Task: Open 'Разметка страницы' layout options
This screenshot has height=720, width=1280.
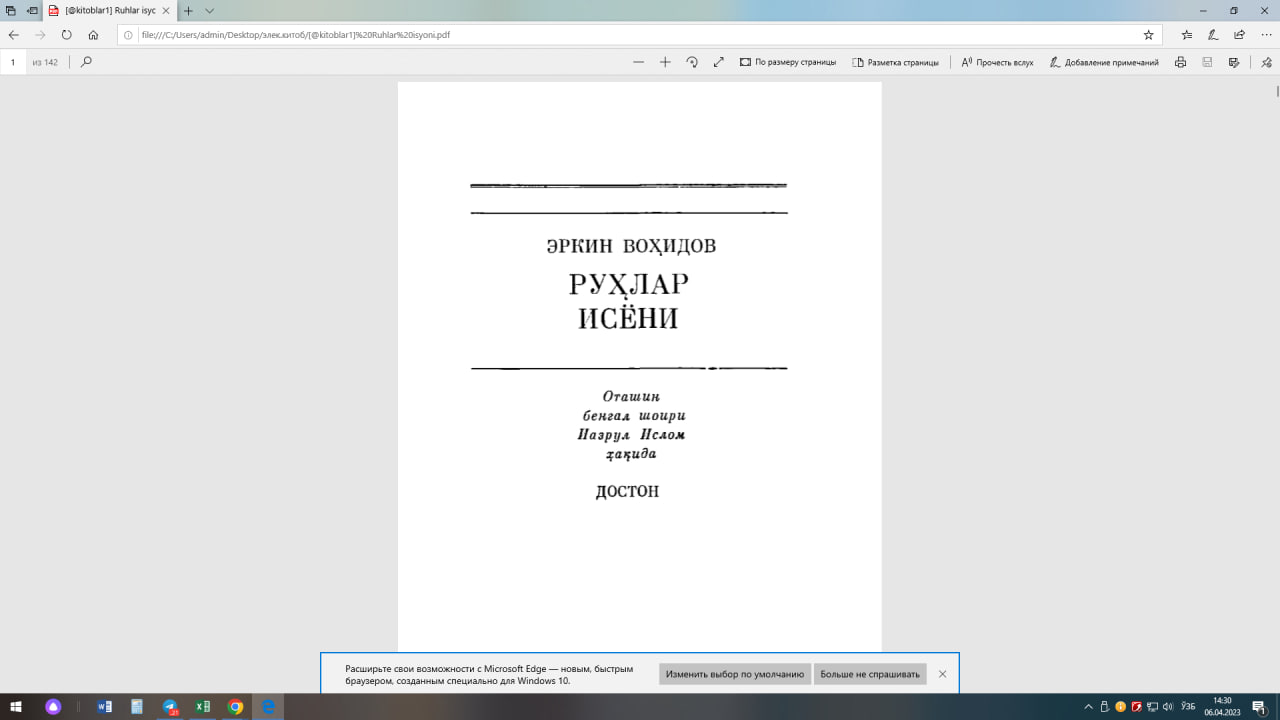Action: (x=895, y=62)
